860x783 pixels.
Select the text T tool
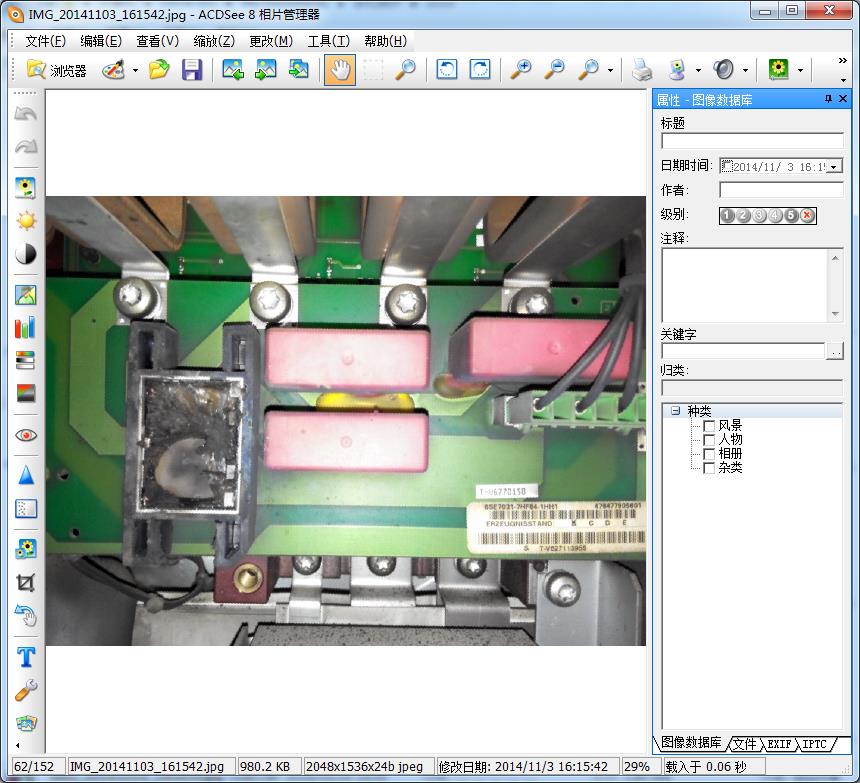[x=26, y=656]
